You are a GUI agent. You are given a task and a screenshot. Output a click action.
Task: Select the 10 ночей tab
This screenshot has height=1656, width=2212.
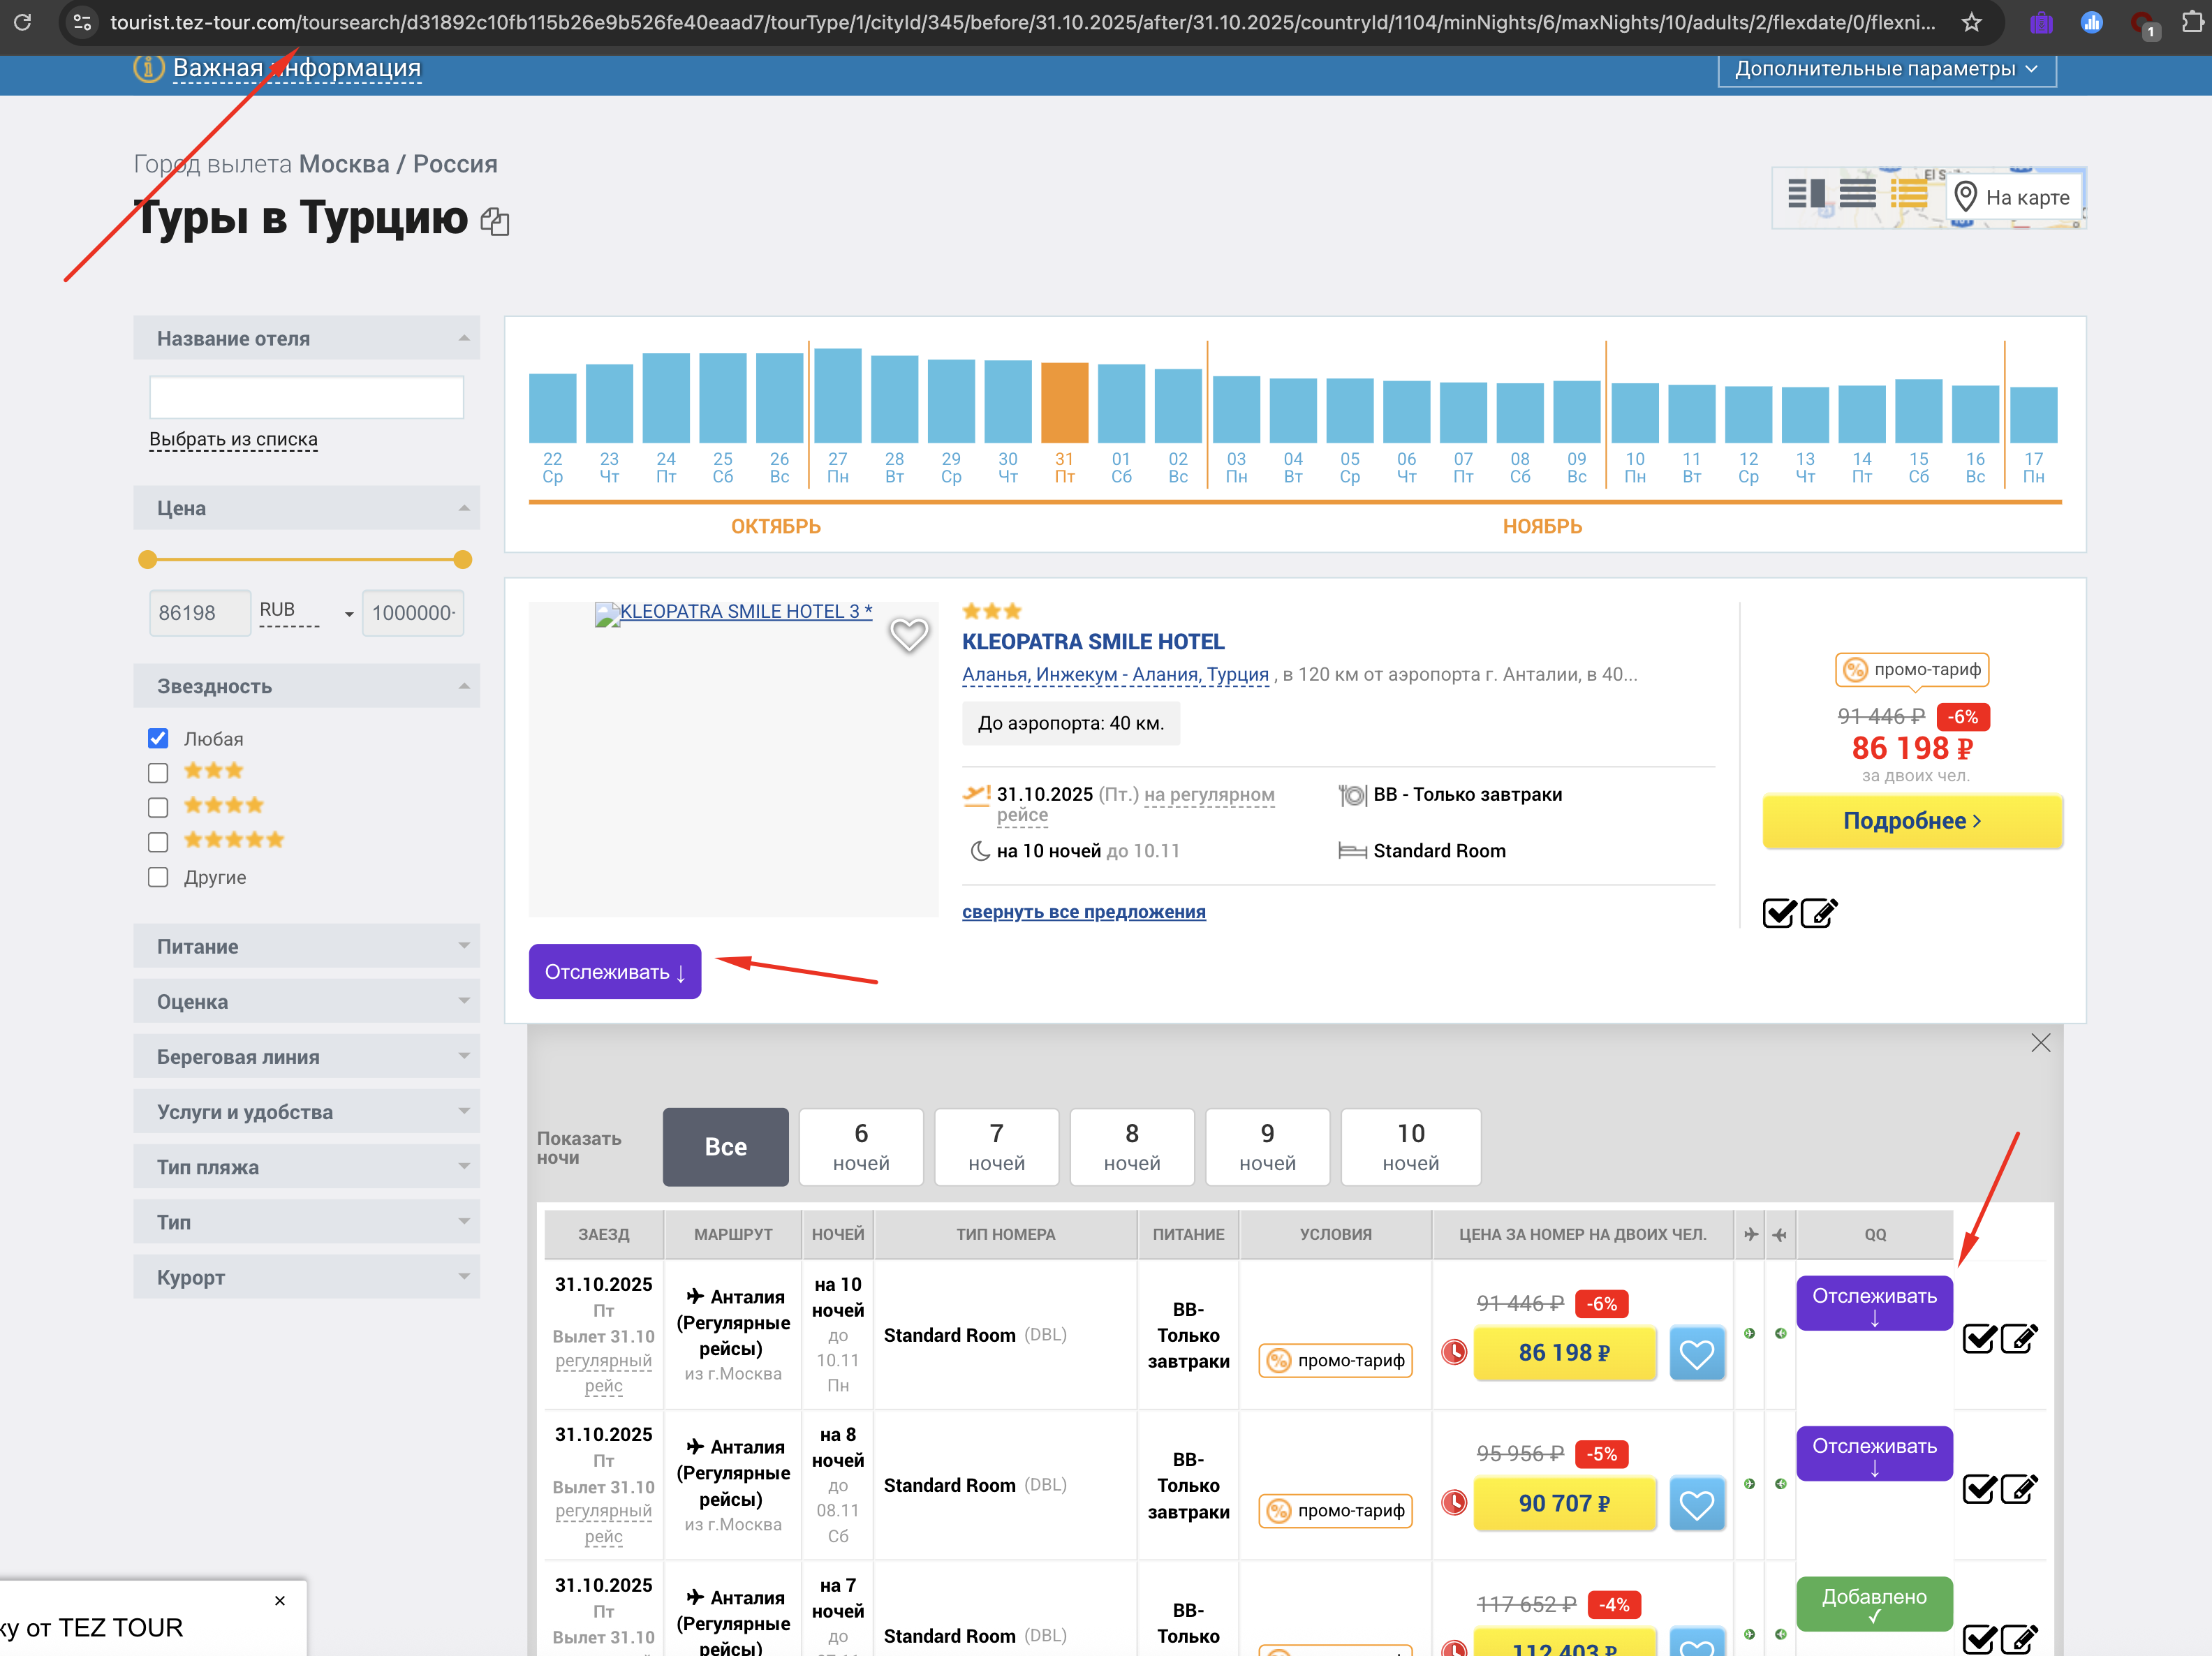pyautogui.click(x=1410, y=1147)
